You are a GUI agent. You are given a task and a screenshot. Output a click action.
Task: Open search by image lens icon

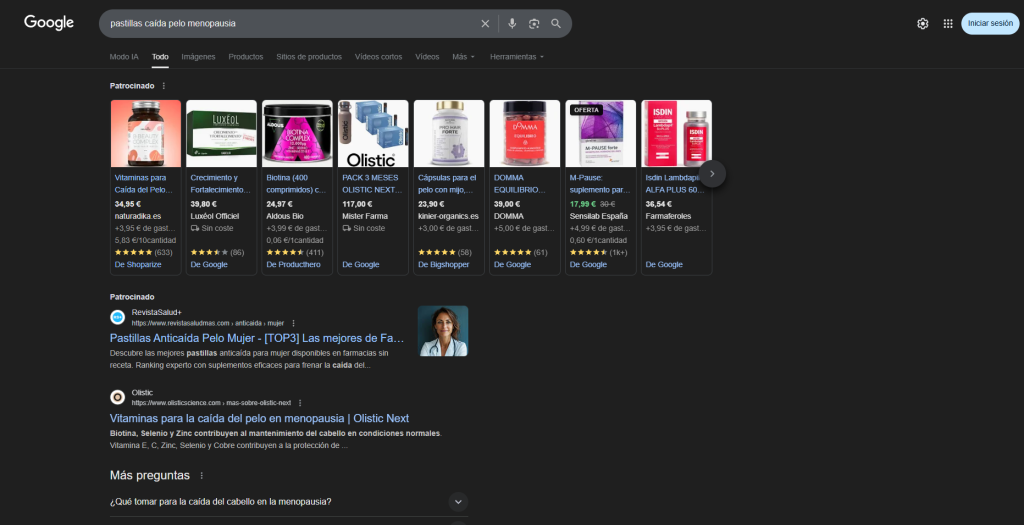[534, 23]
